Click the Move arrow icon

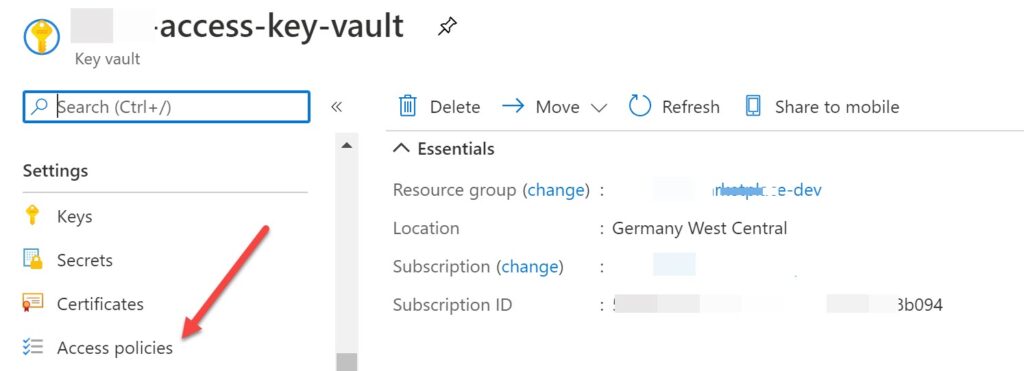[x=513, y=106]
